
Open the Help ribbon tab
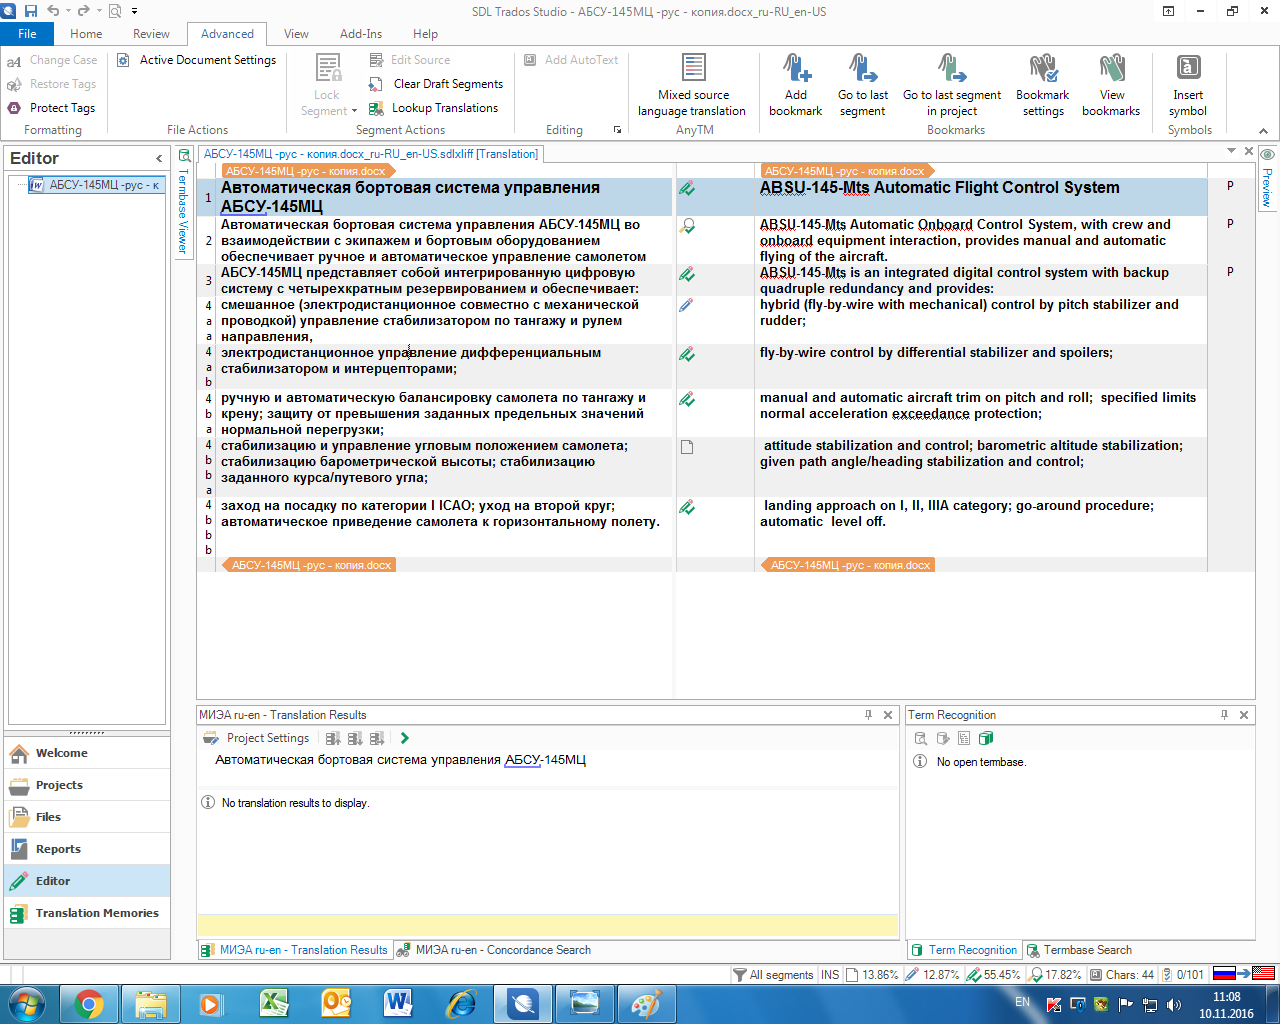425,34
